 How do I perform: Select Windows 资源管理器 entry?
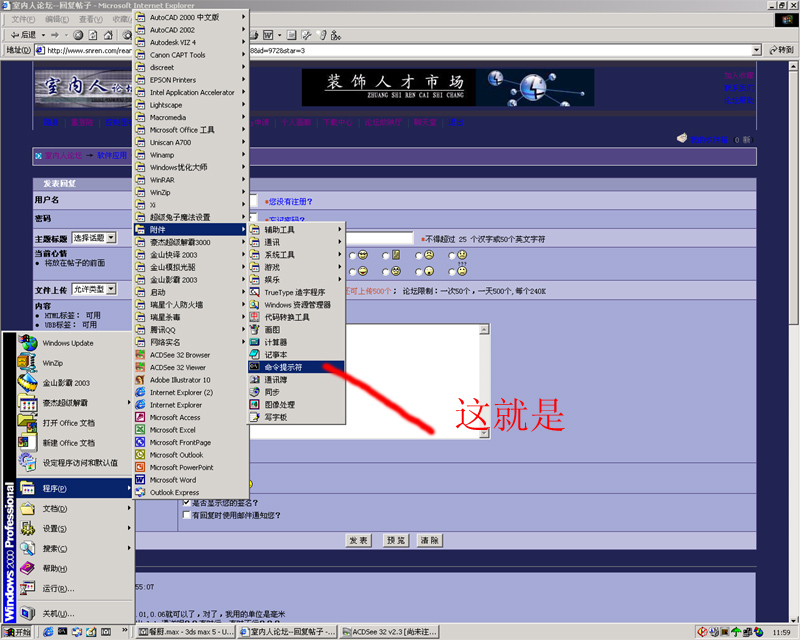click(x=296, y=305)
